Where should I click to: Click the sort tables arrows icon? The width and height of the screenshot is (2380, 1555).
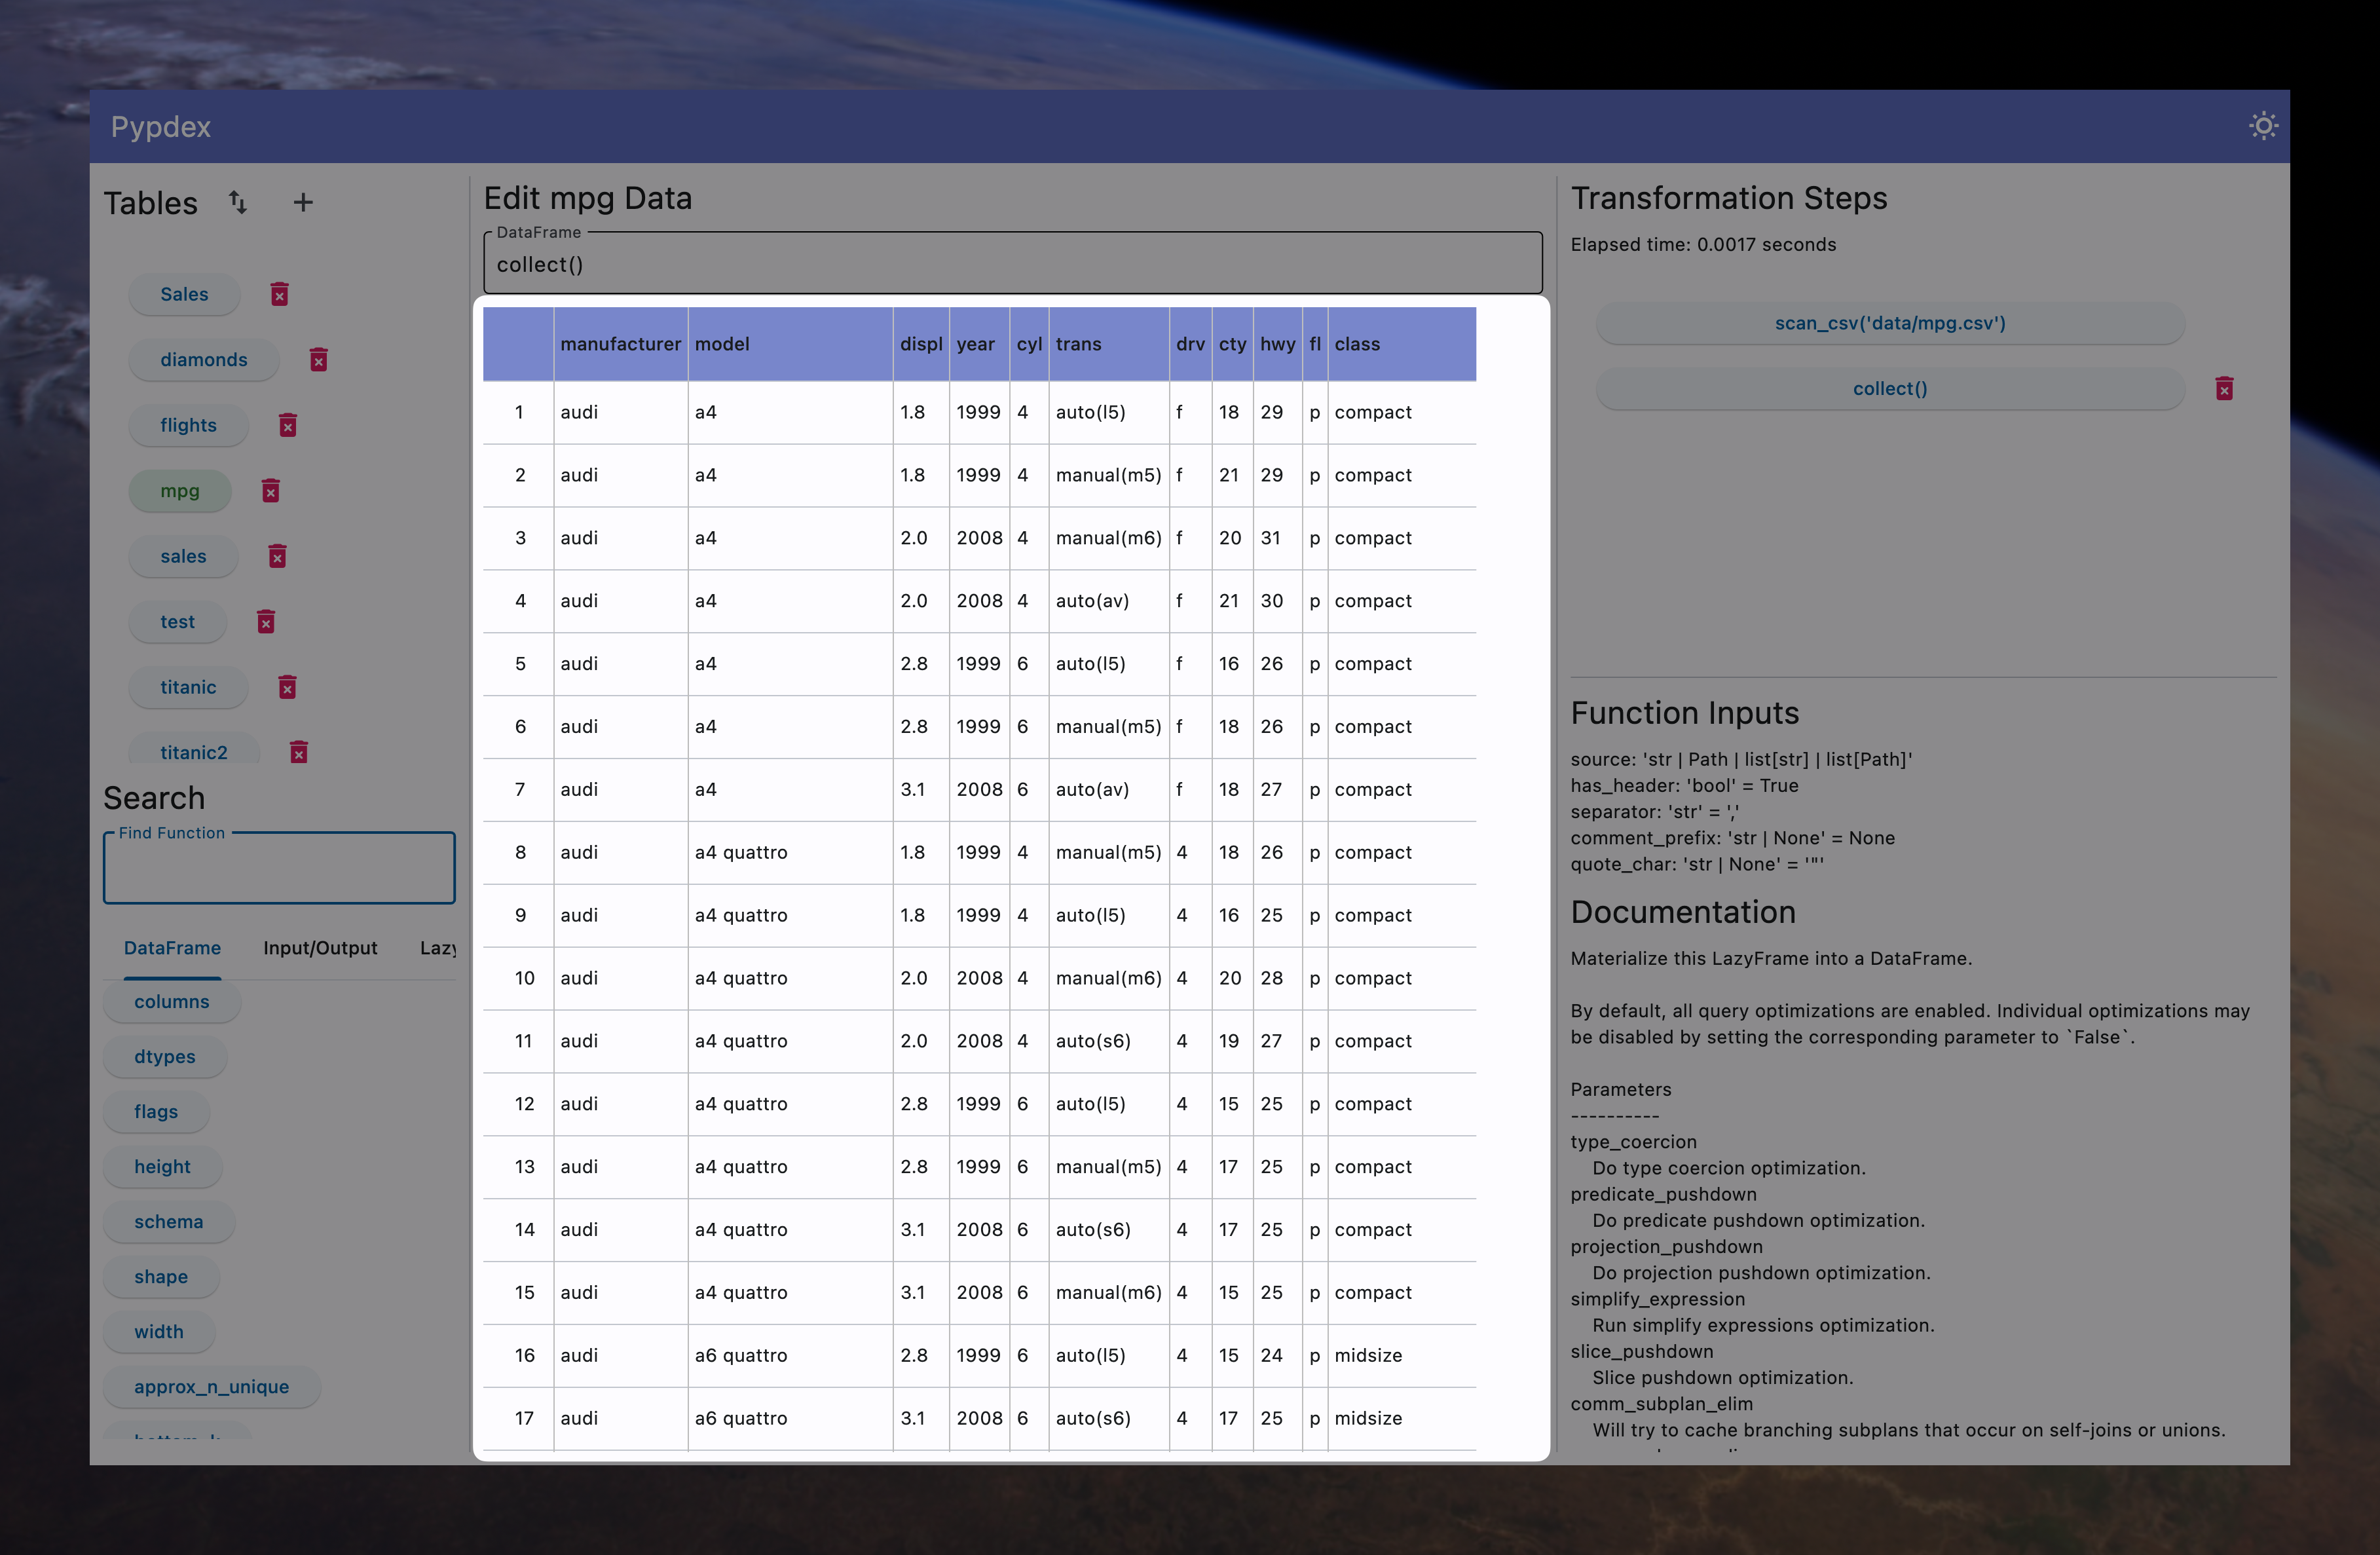pos(238,203)
